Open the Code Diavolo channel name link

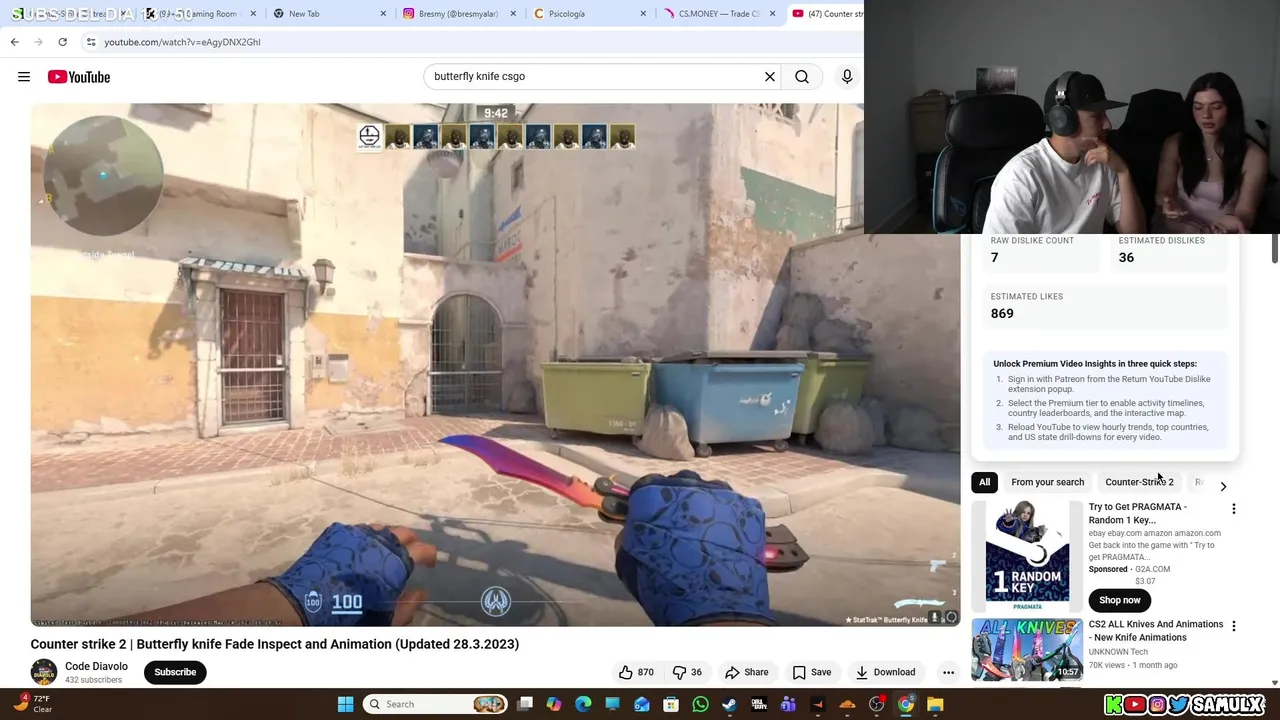[96, 666]
